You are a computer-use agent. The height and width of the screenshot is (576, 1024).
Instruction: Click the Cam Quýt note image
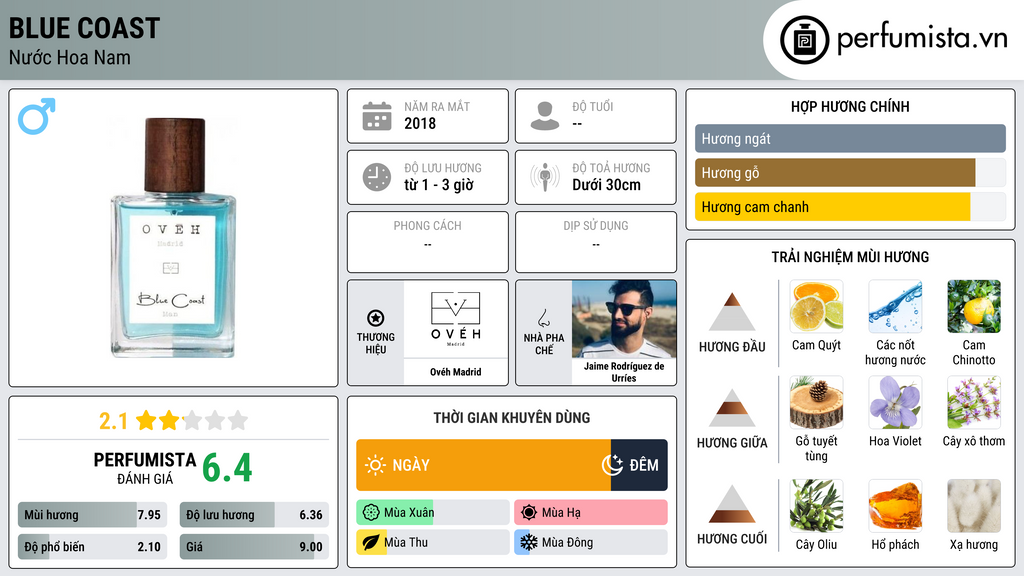click(816, 306)
